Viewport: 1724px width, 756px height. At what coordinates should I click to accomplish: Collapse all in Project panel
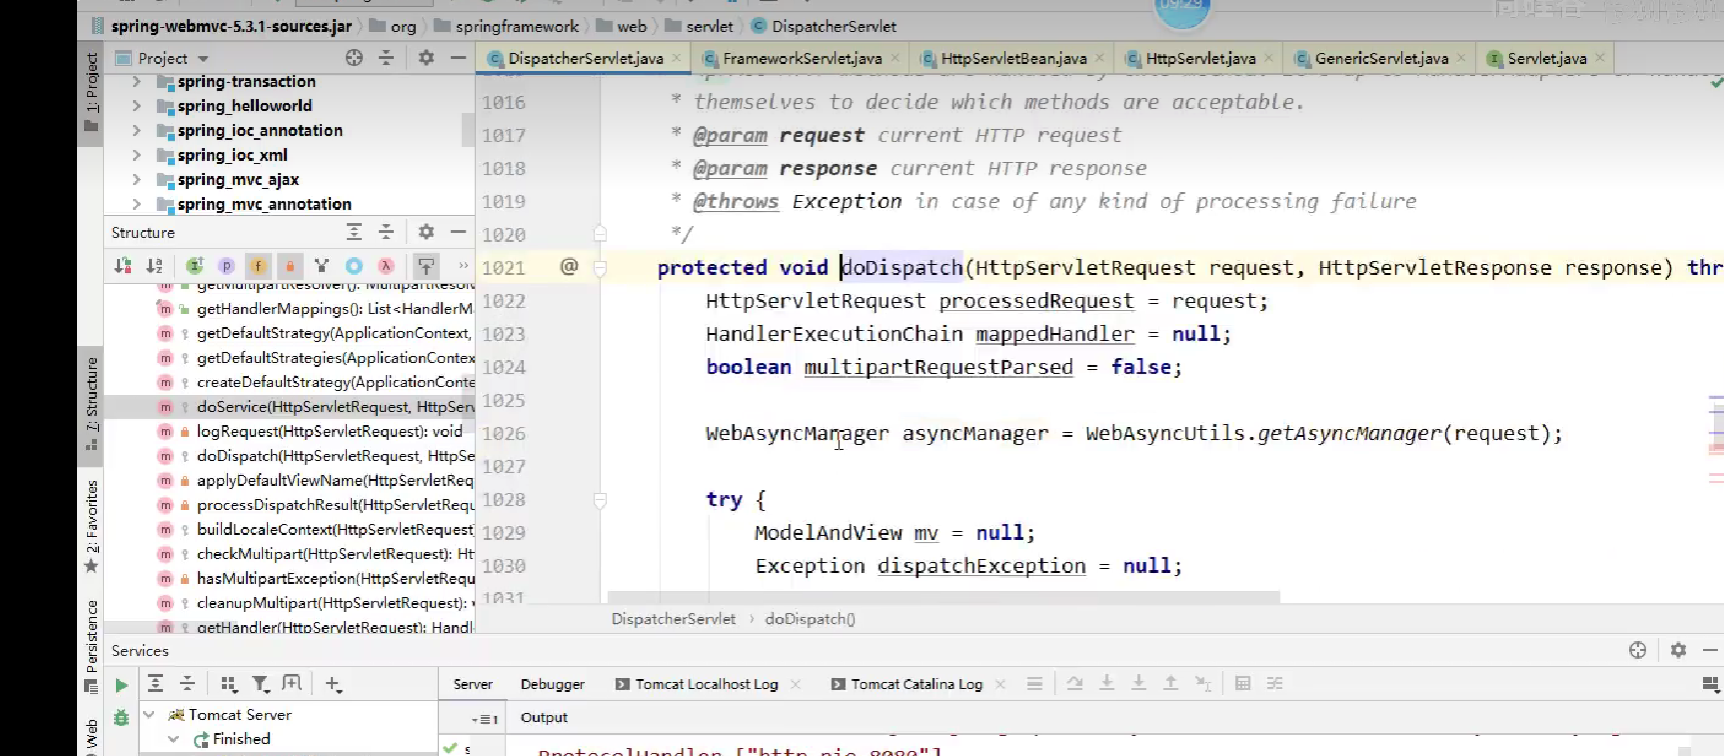[386, 58]
